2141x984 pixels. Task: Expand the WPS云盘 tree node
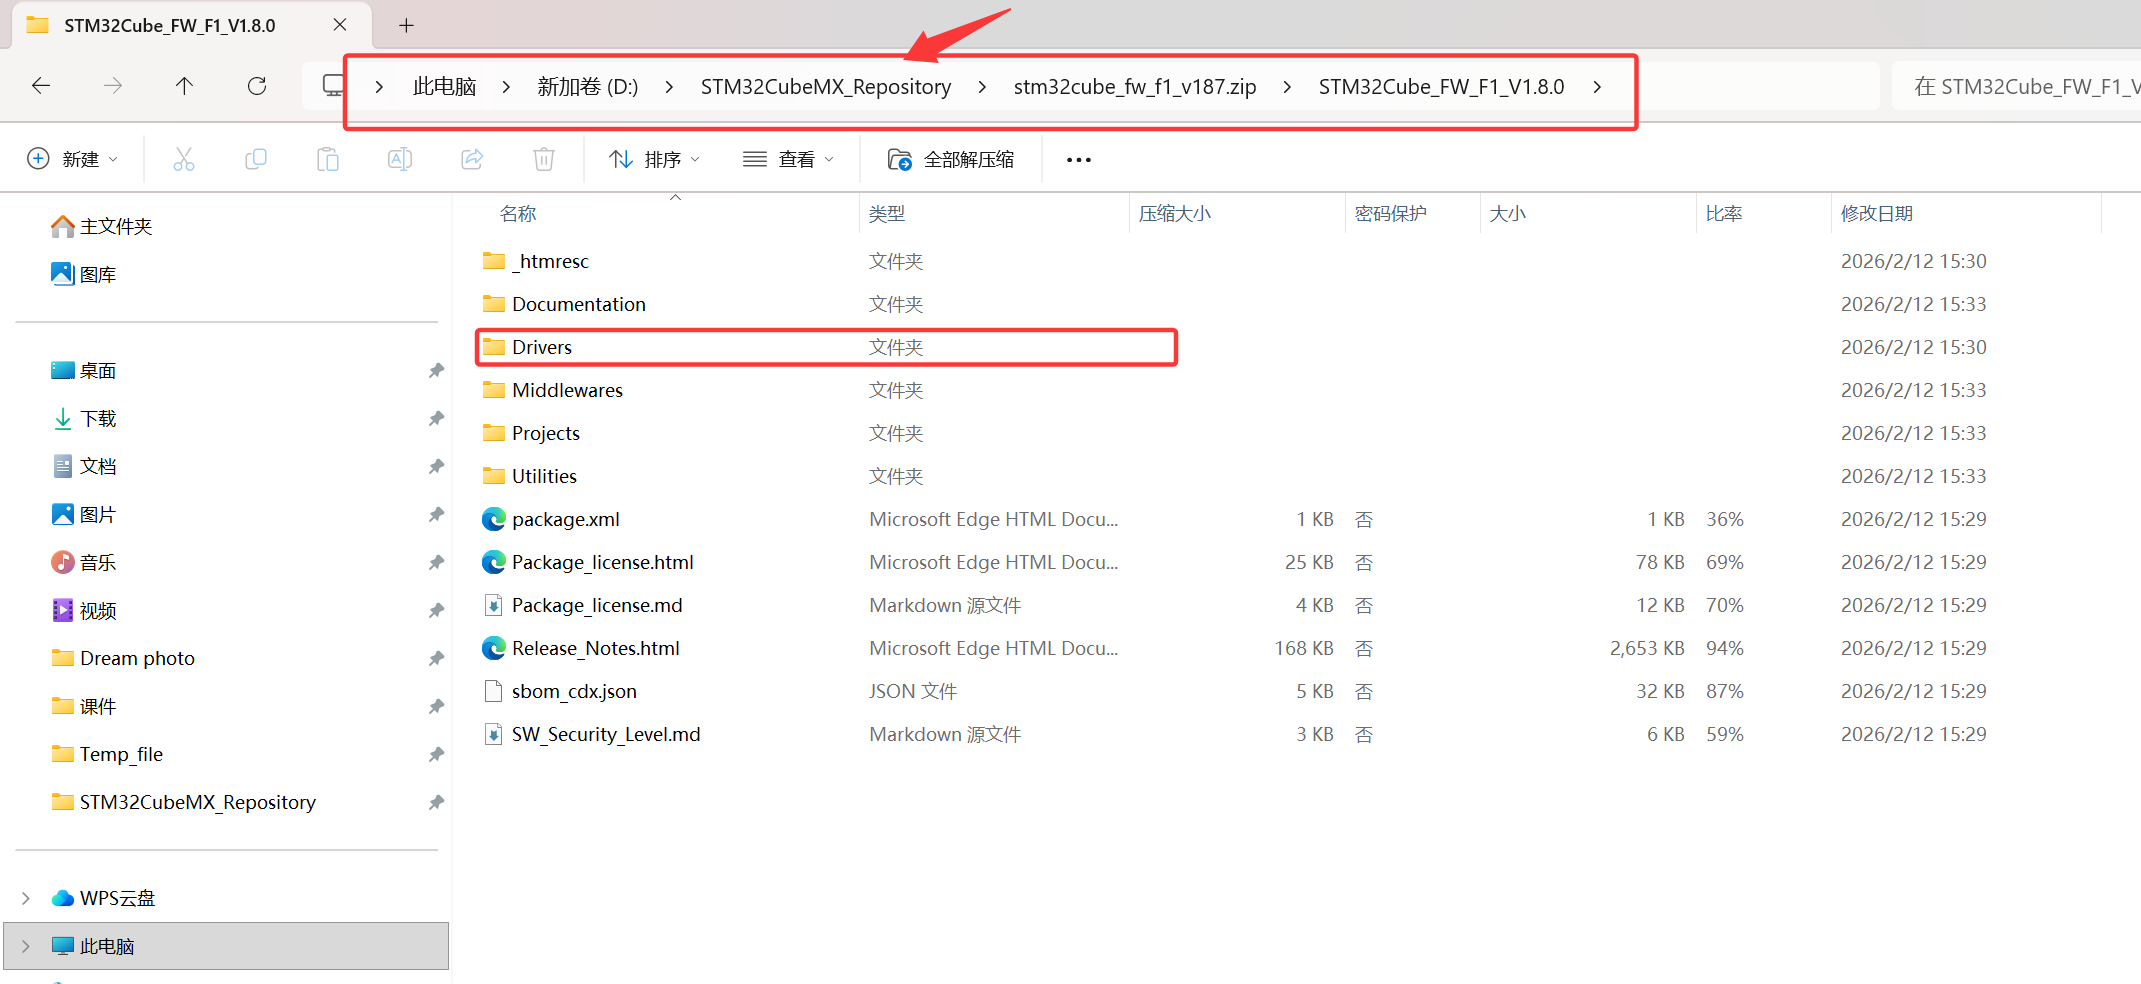pyautogui.click(x=26, y=898)
